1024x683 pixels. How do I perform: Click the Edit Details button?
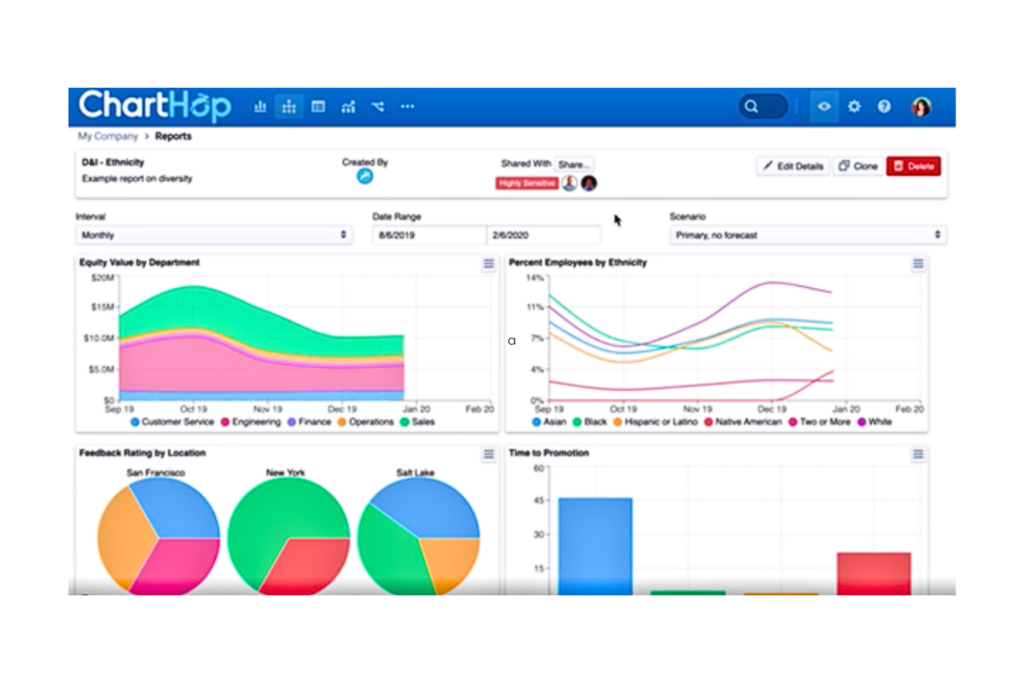pyautogui.click(x=792, y=166)
